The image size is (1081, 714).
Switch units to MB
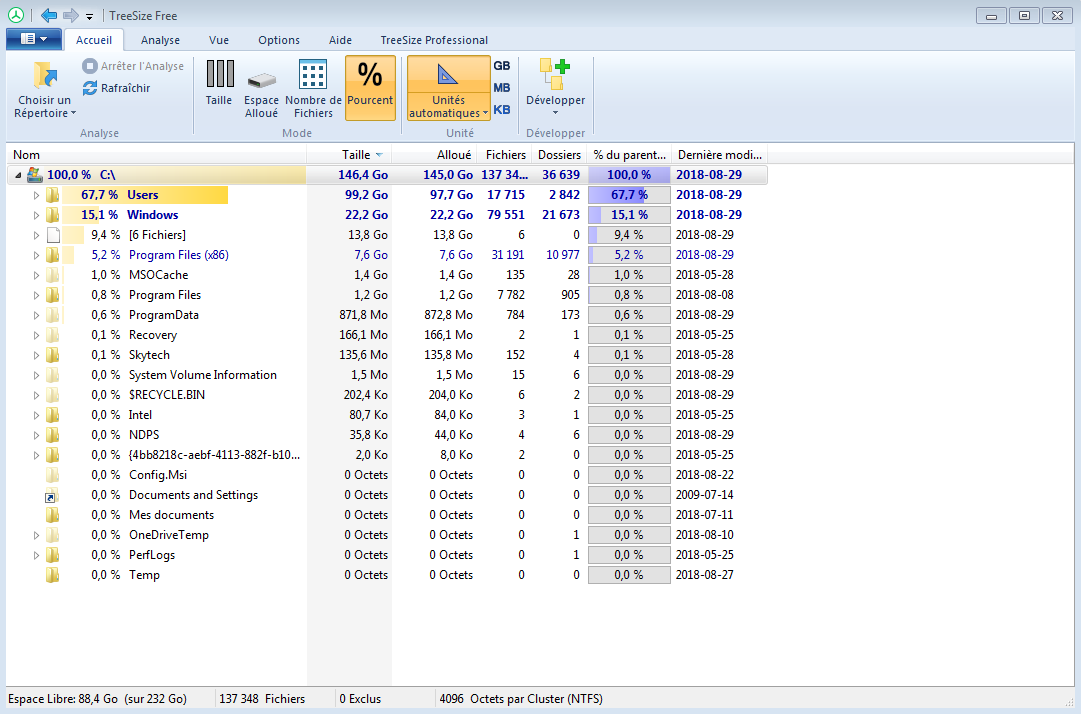(x=502, y=88)
